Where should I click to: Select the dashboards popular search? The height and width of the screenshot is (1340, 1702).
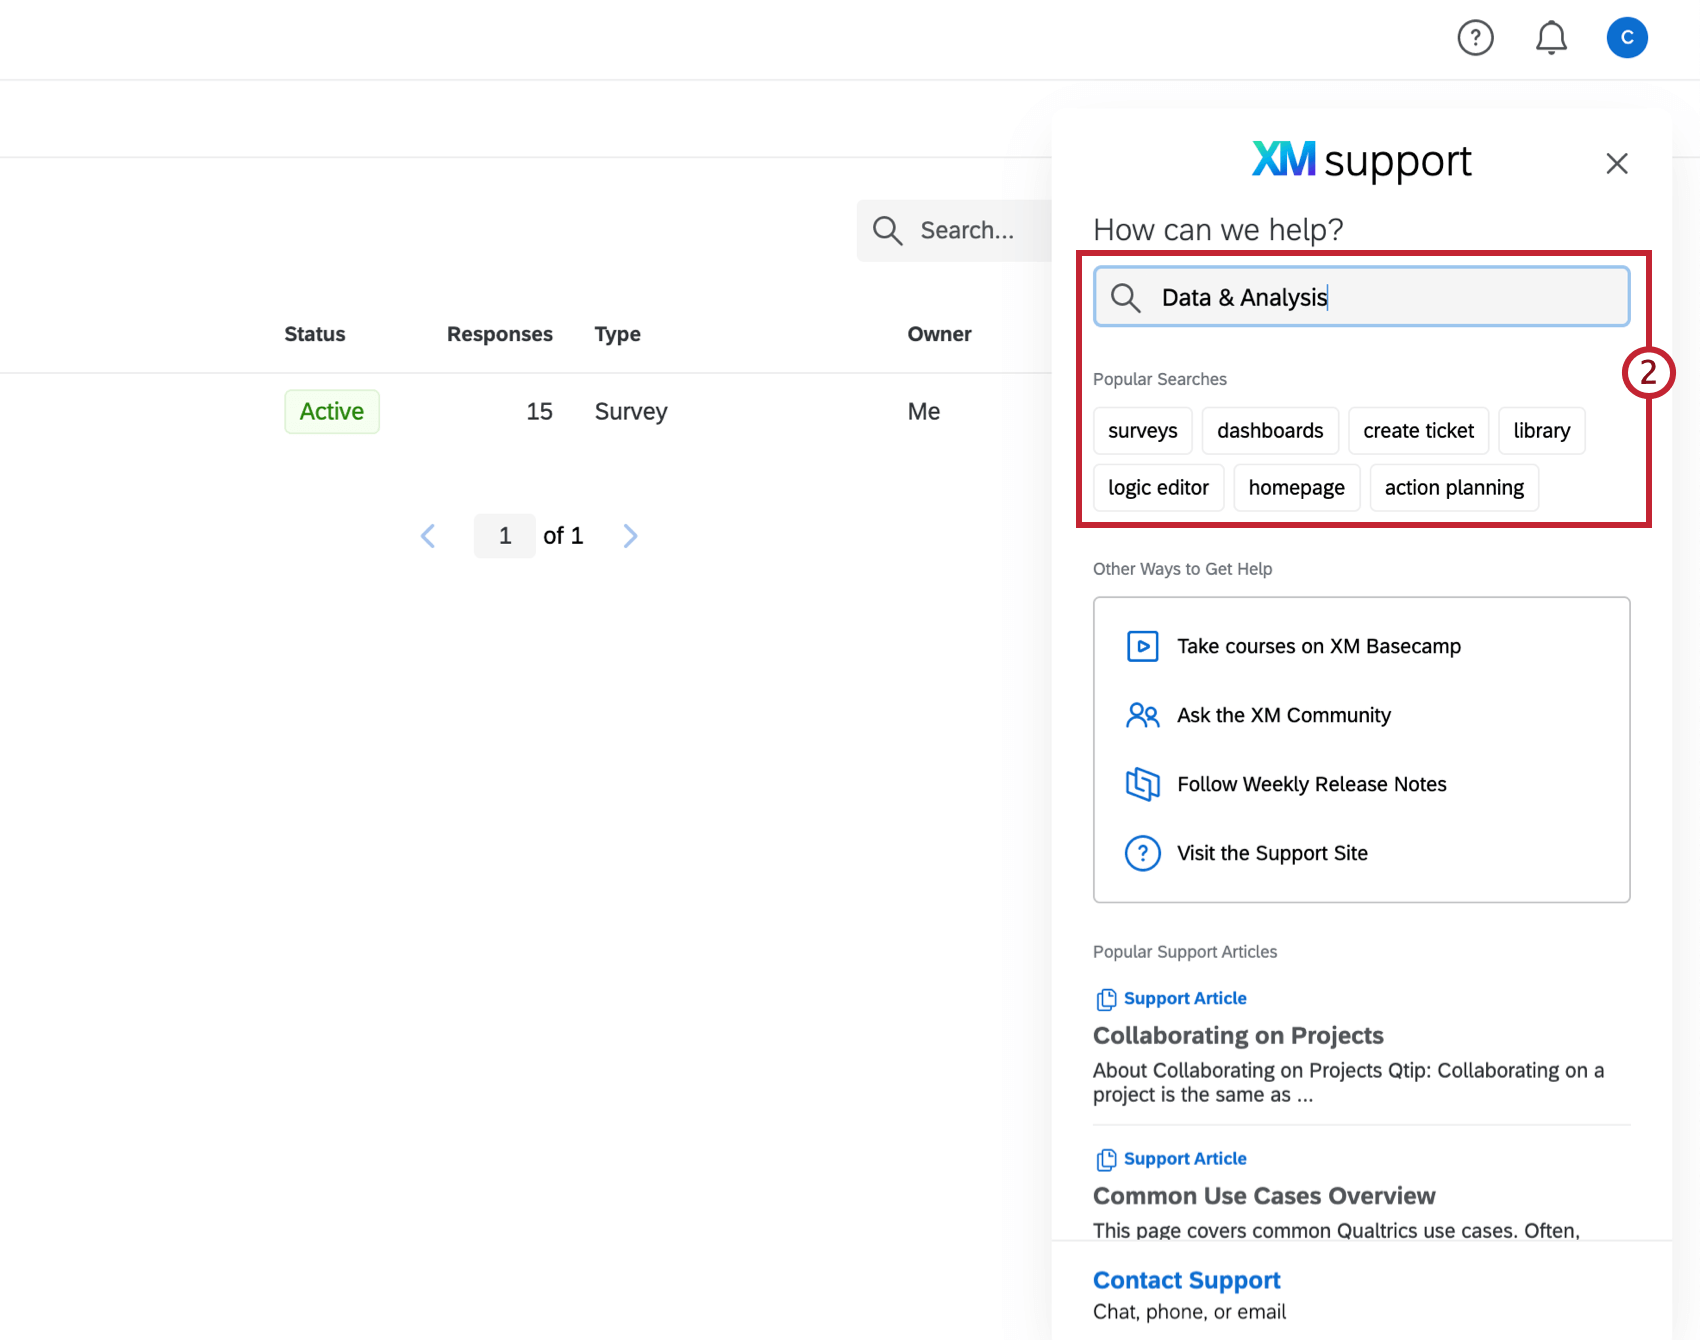tap(1270, 431)
